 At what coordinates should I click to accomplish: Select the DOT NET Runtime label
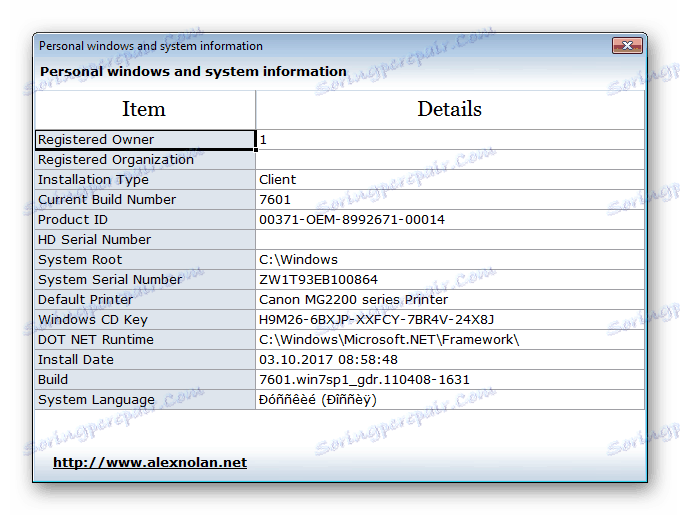tap(145, 339)
